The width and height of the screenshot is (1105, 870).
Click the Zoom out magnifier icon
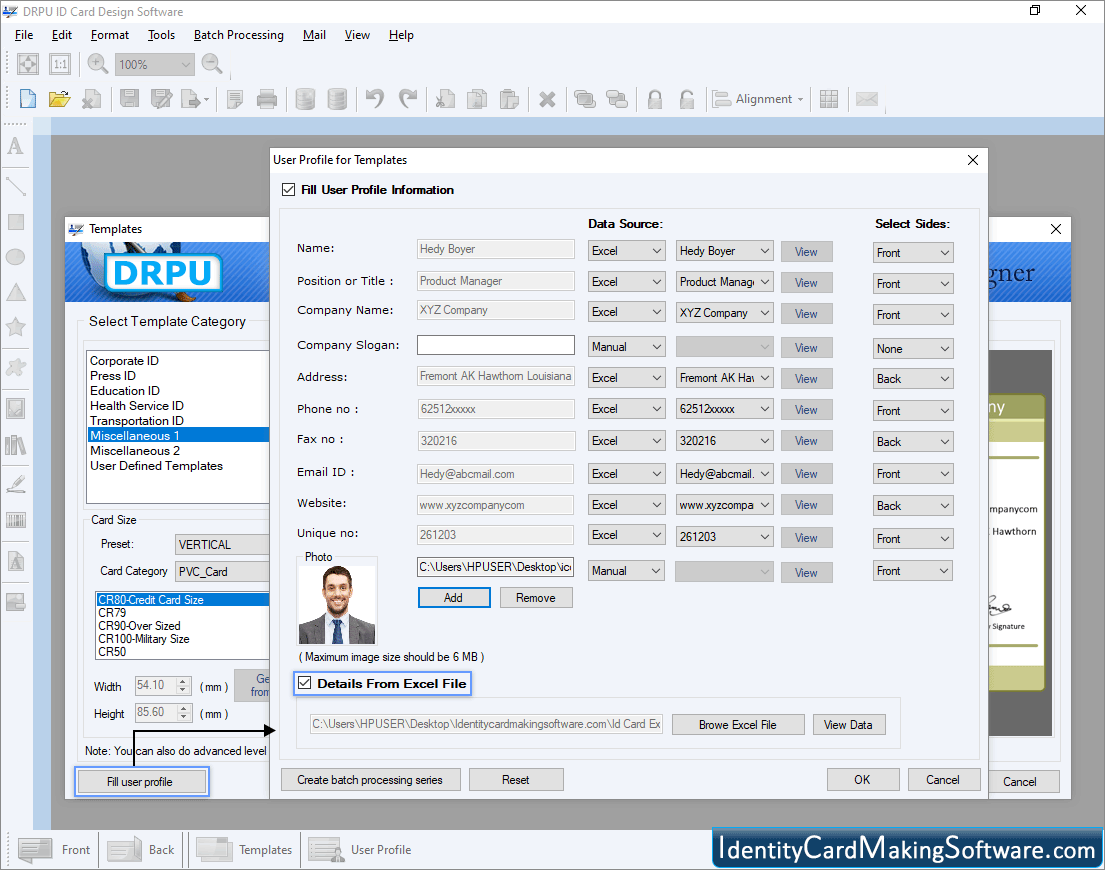211,64
